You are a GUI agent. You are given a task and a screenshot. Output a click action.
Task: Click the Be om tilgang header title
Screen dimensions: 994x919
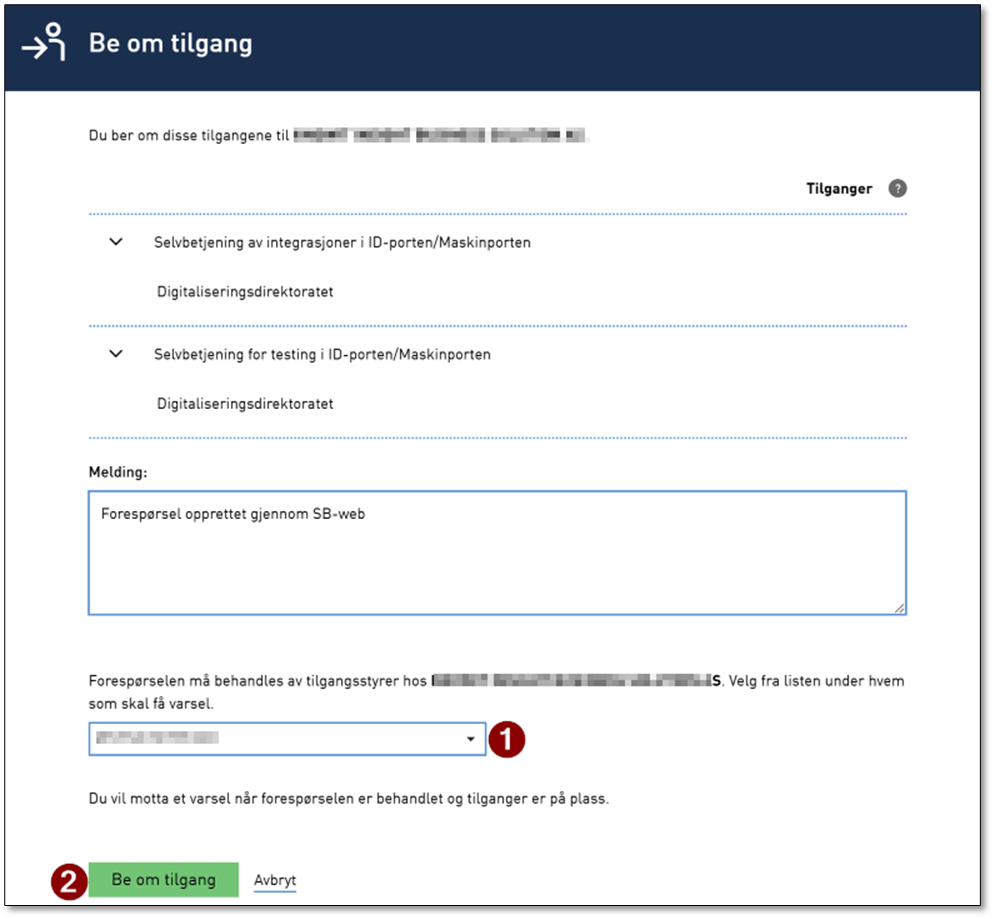pos(170,44)
